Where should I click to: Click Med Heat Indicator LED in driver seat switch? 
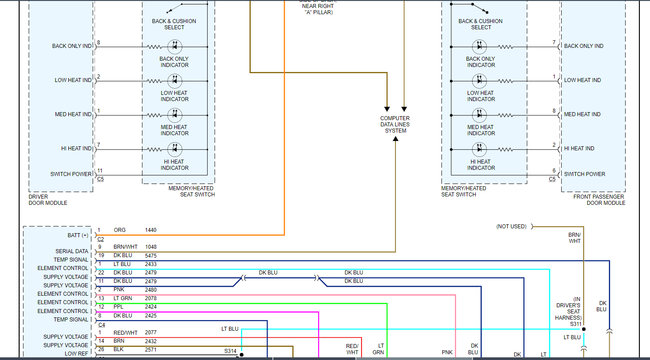coord(175,115)
